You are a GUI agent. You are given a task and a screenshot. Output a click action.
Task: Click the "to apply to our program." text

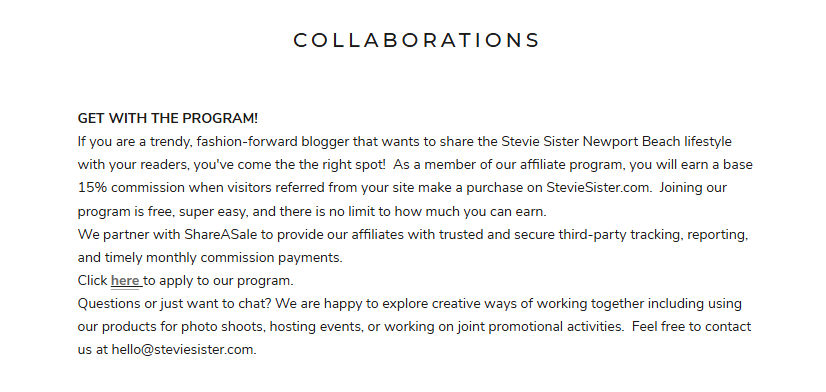219,281
